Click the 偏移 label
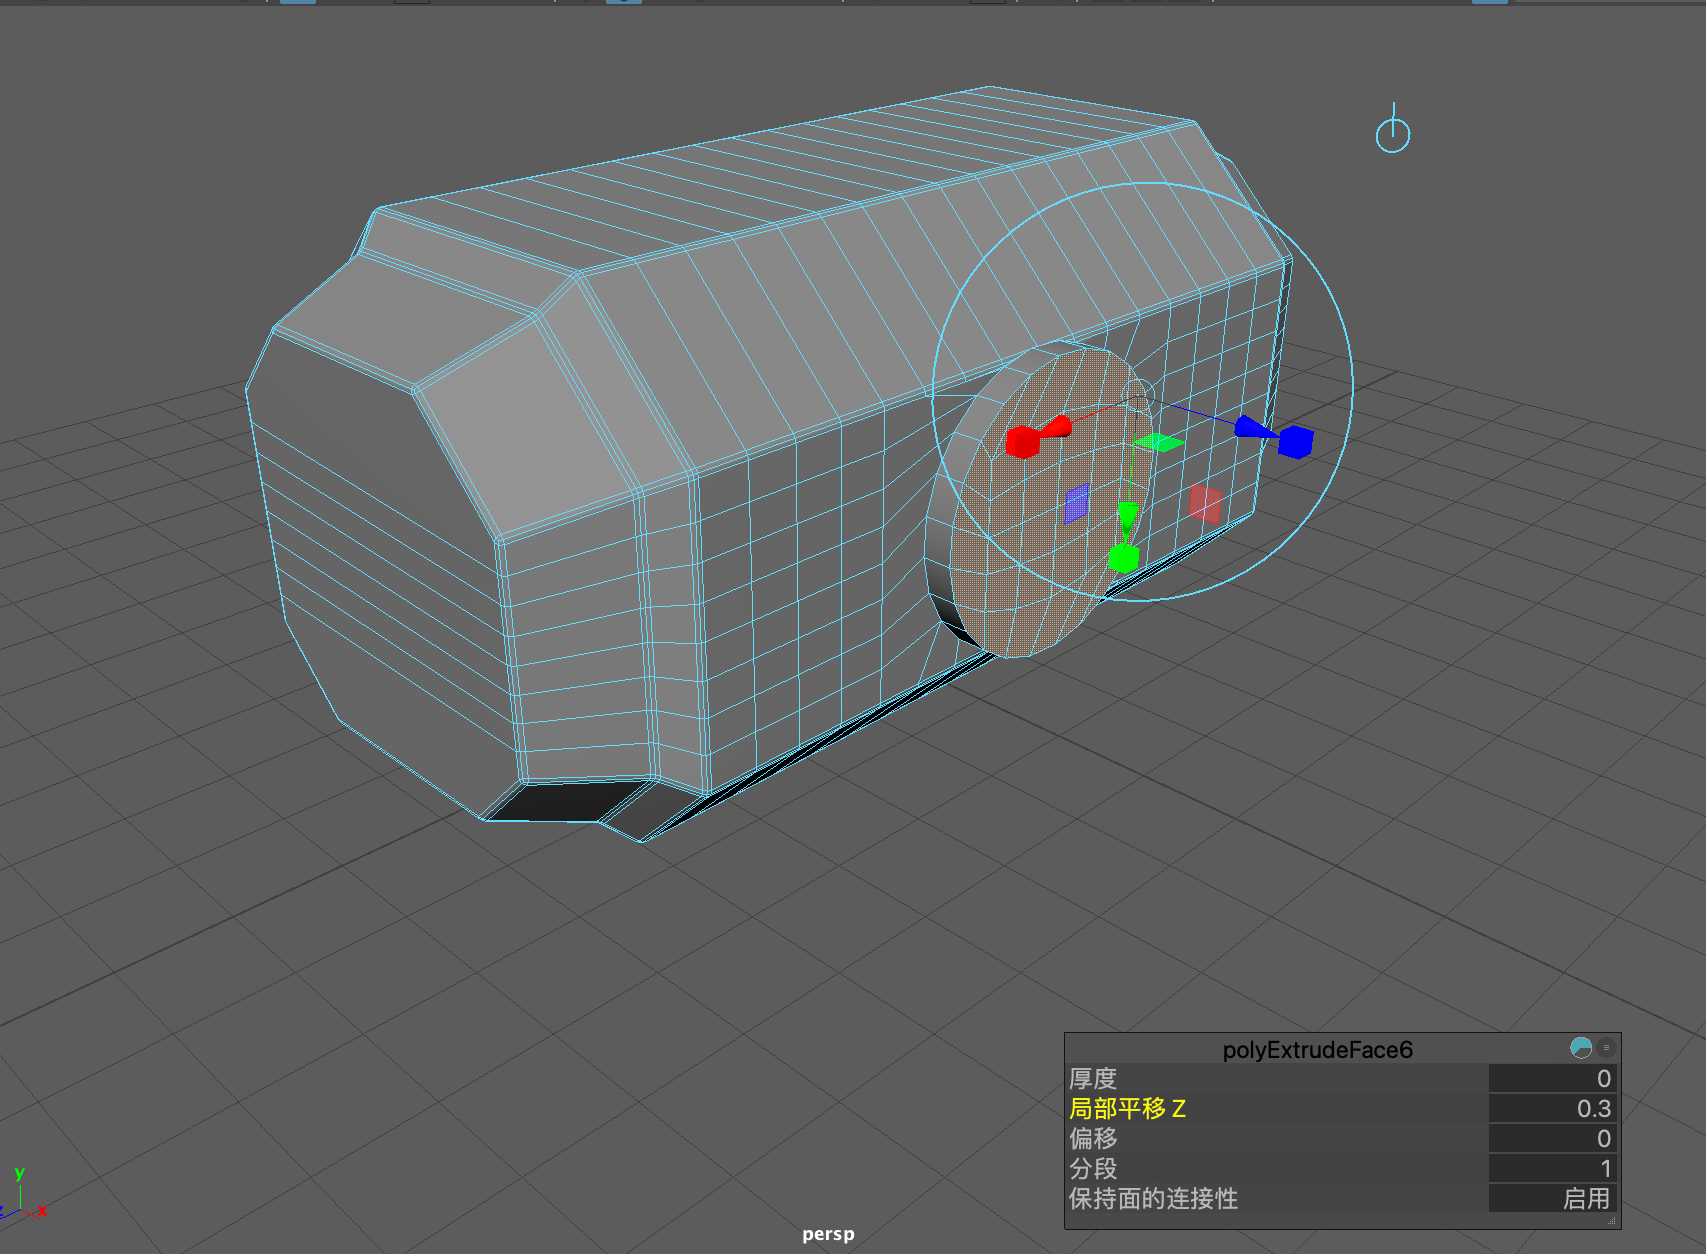 pos(1092,1138)
